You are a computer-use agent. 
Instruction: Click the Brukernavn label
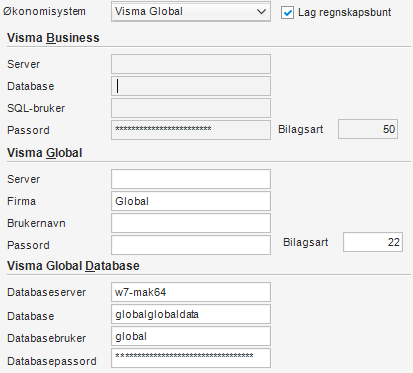click(36, 223)
